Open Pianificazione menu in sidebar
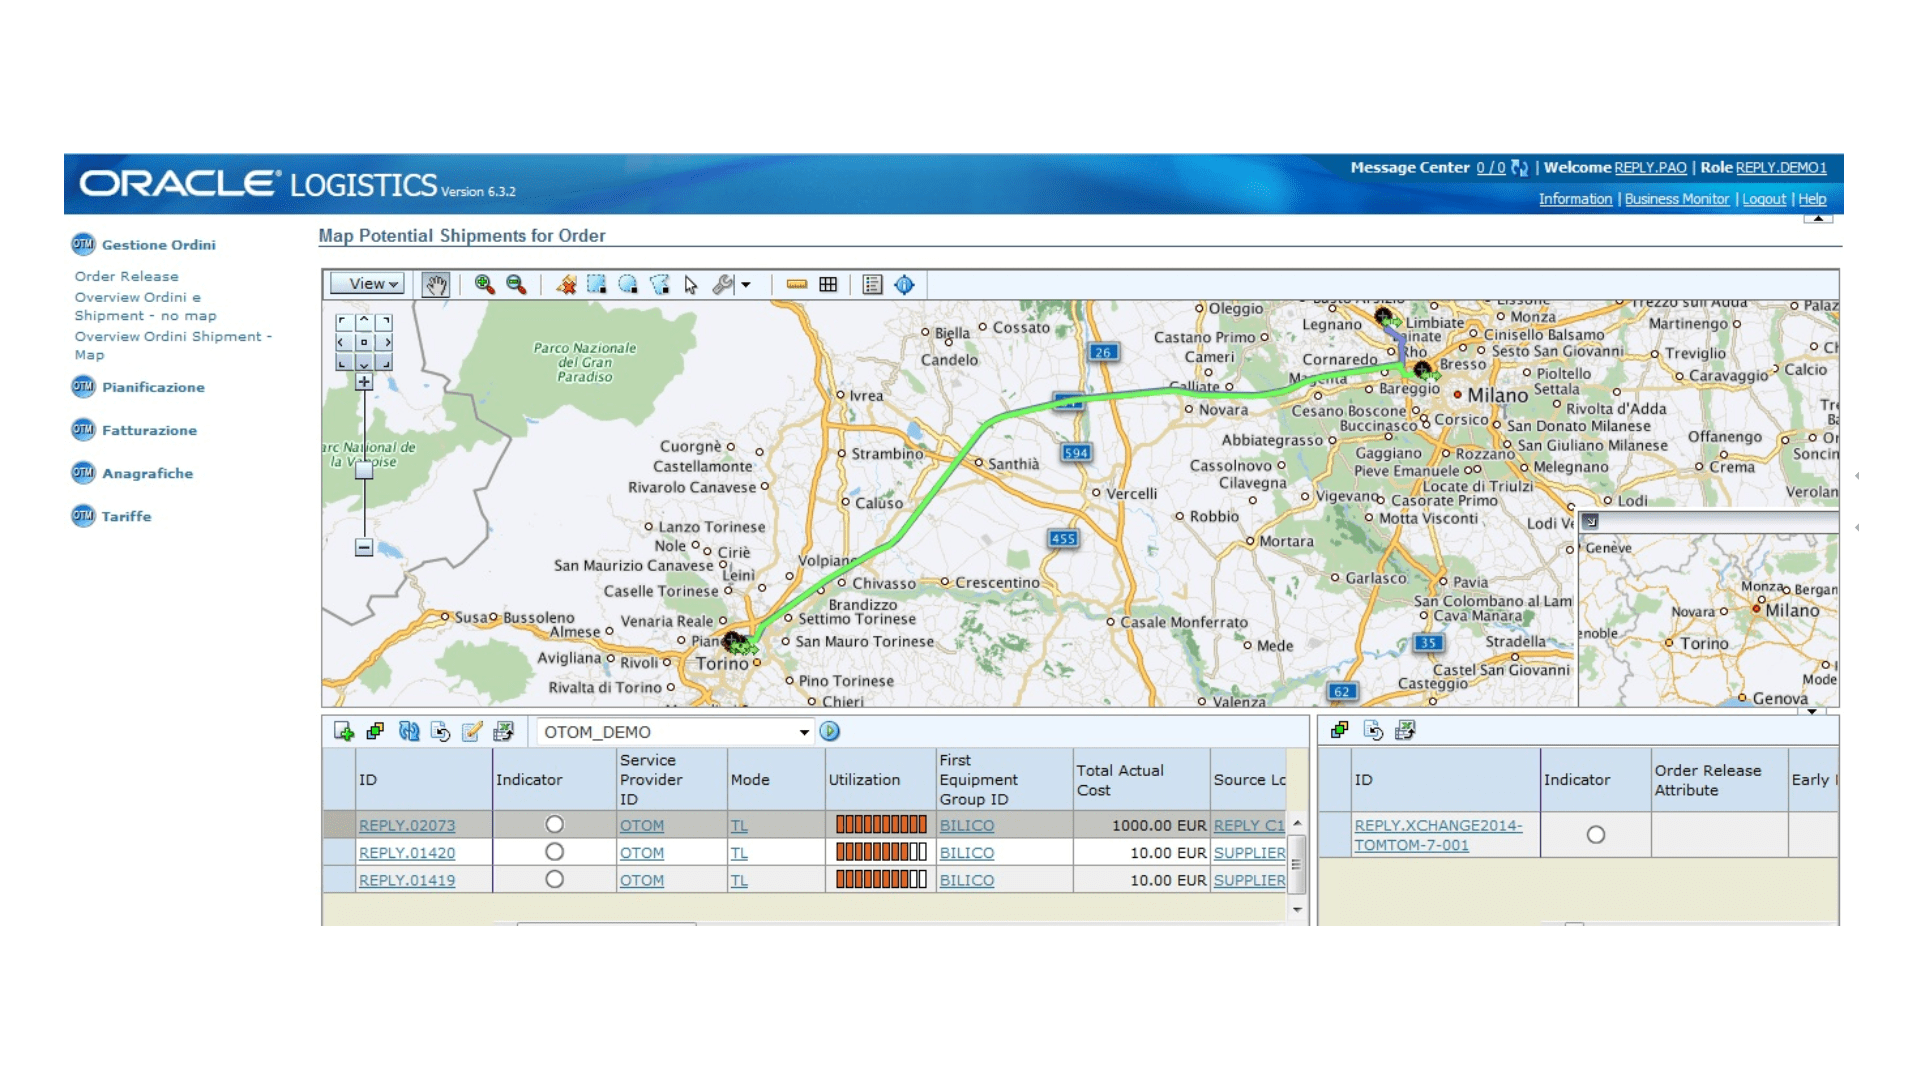1920x1080 pixels. pos(152,387)
